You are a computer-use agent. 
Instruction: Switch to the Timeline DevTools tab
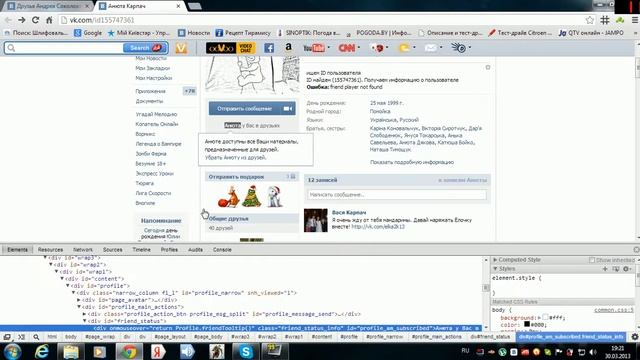click(x=142, y=249)
